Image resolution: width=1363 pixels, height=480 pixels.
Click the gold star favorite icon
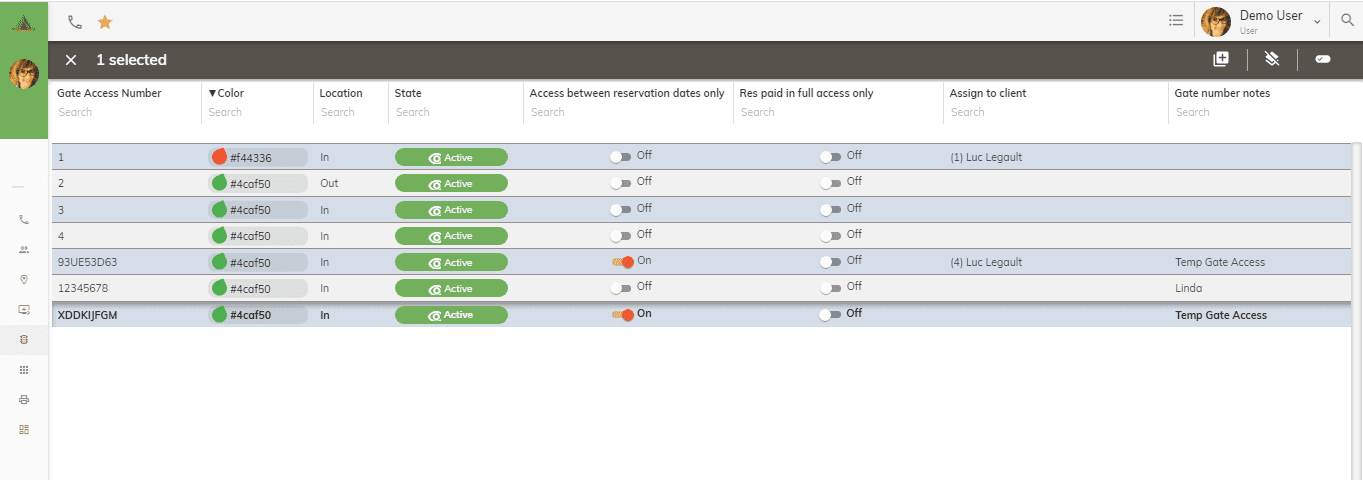pyautogui.click(x=105, y=21)
